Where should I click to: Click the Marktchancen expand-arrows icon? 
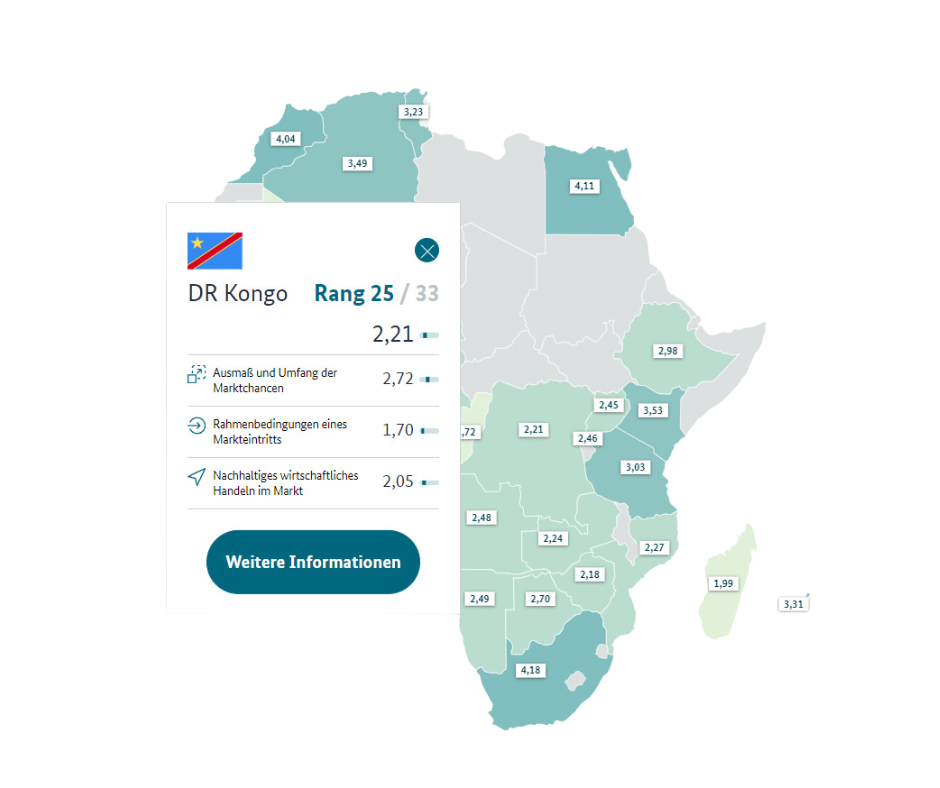(x=197, y=374)
